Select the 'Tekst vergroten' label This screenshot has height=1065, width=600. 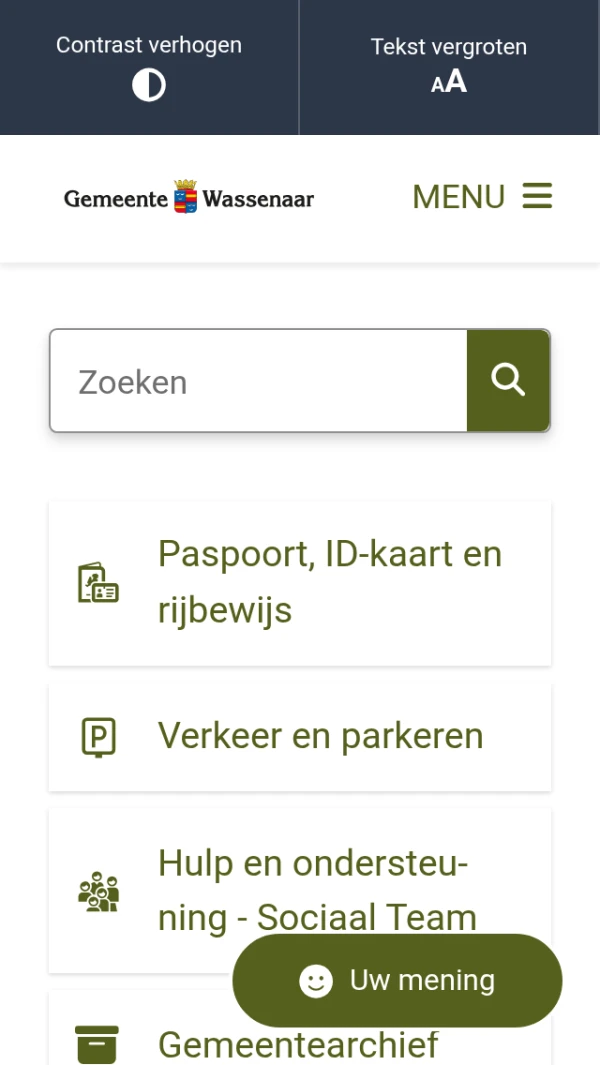click(x=449, y=47)
